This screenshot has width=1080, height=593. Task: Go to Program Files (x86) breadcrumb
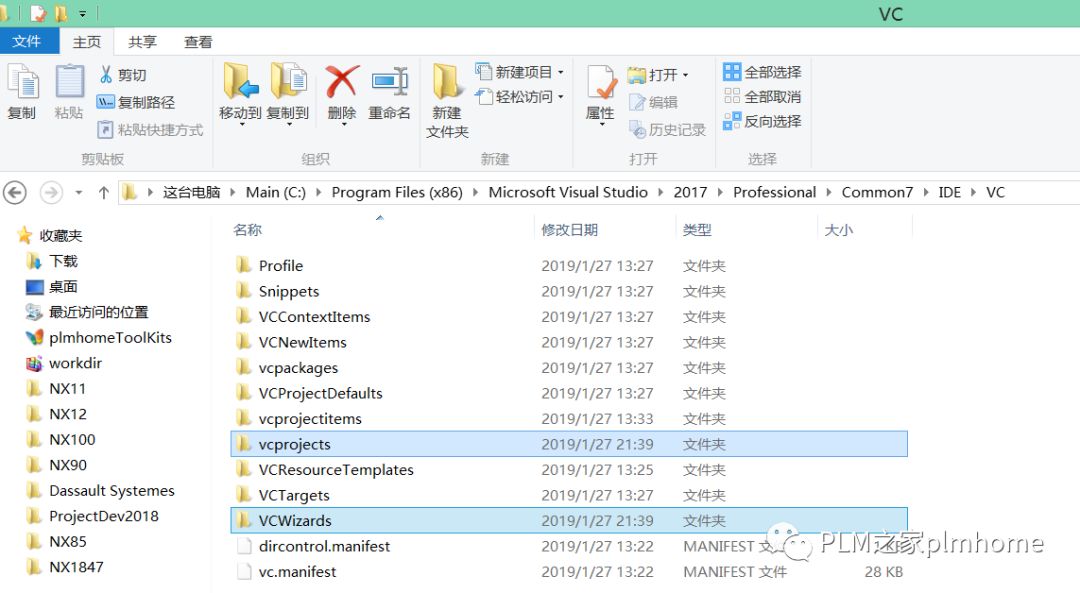[397, 192]
